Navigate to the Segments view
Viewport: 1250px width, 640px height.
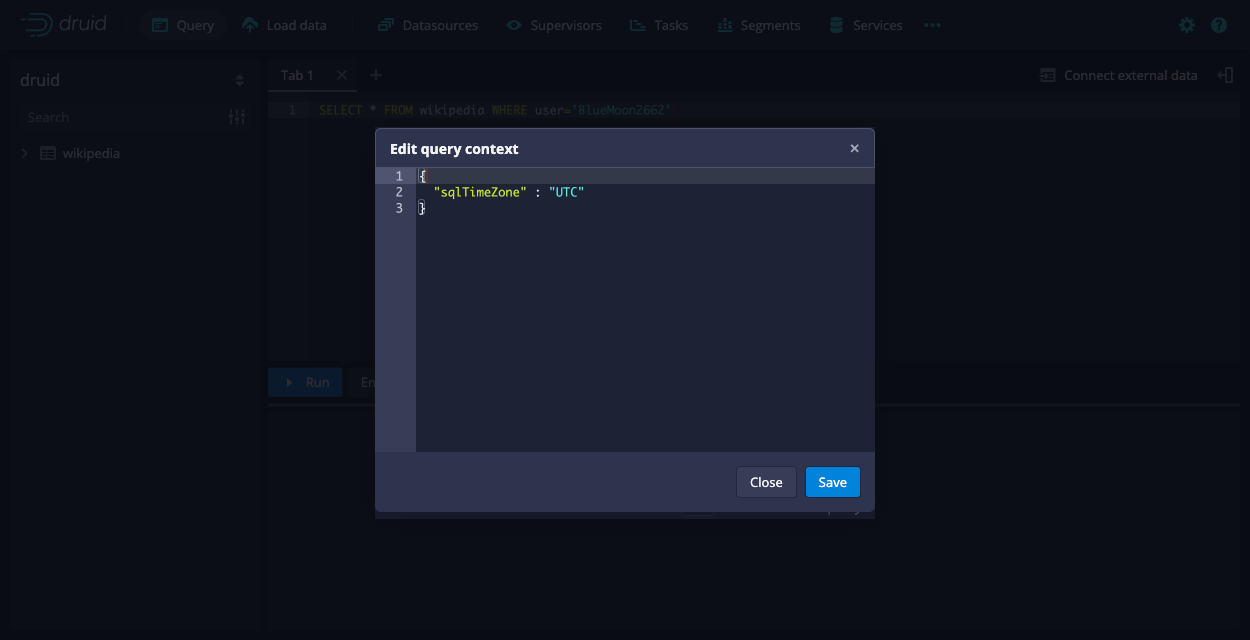(x=759, y=25)
